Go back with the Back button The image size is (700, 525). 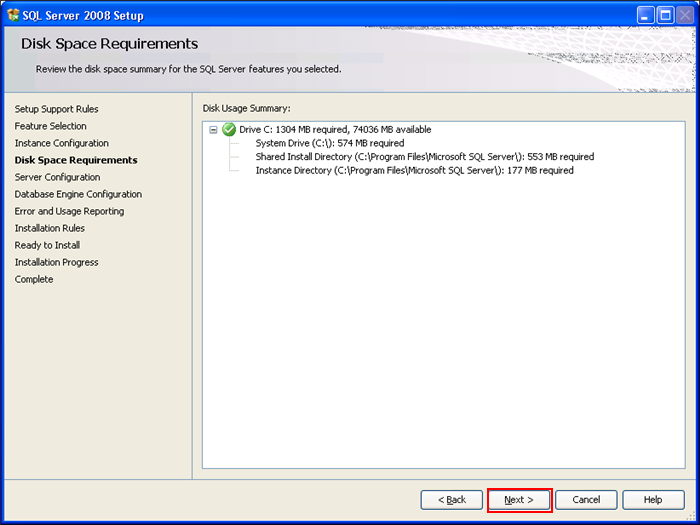point(452,500)
